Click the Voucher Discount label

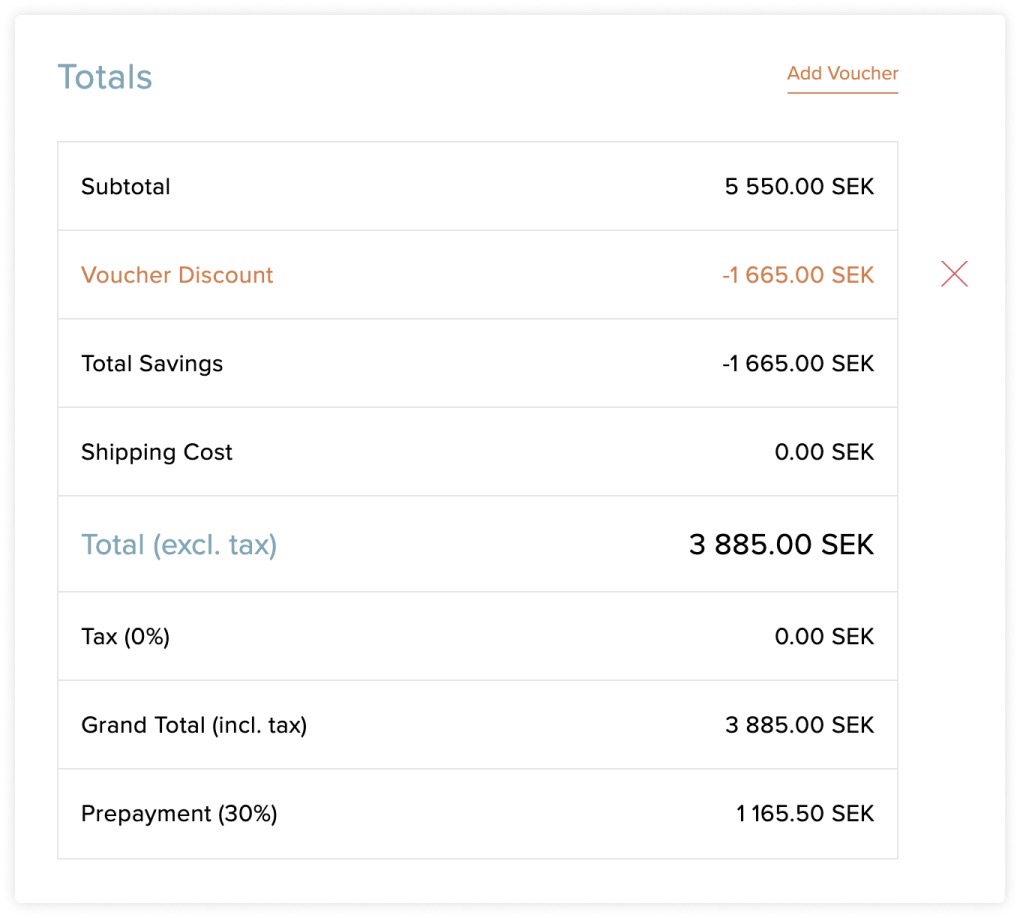point(177,275)
